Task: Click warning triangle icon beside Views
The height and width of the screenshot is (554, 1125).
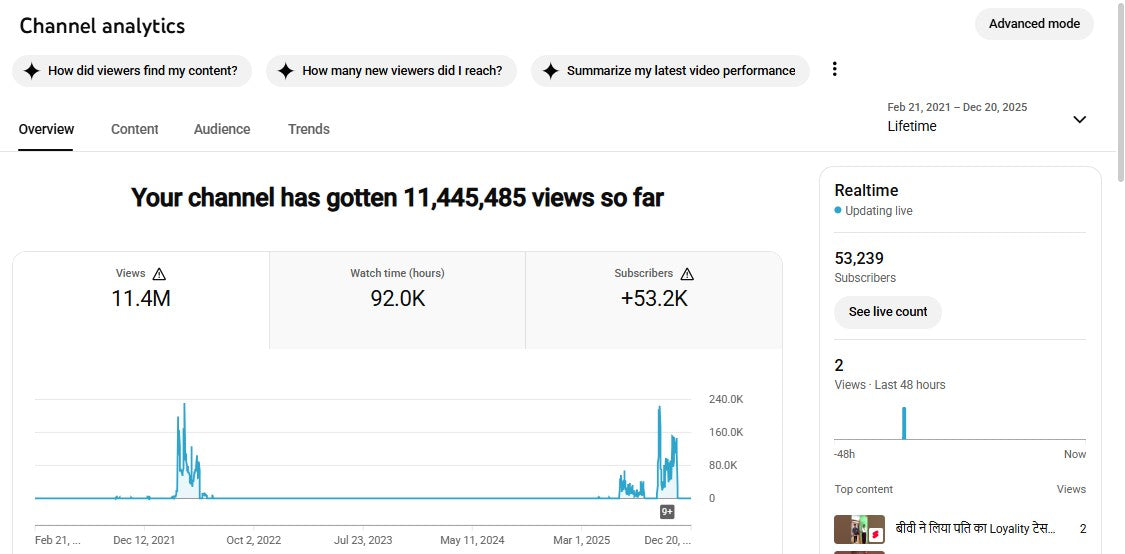Action: click(159, 274)
